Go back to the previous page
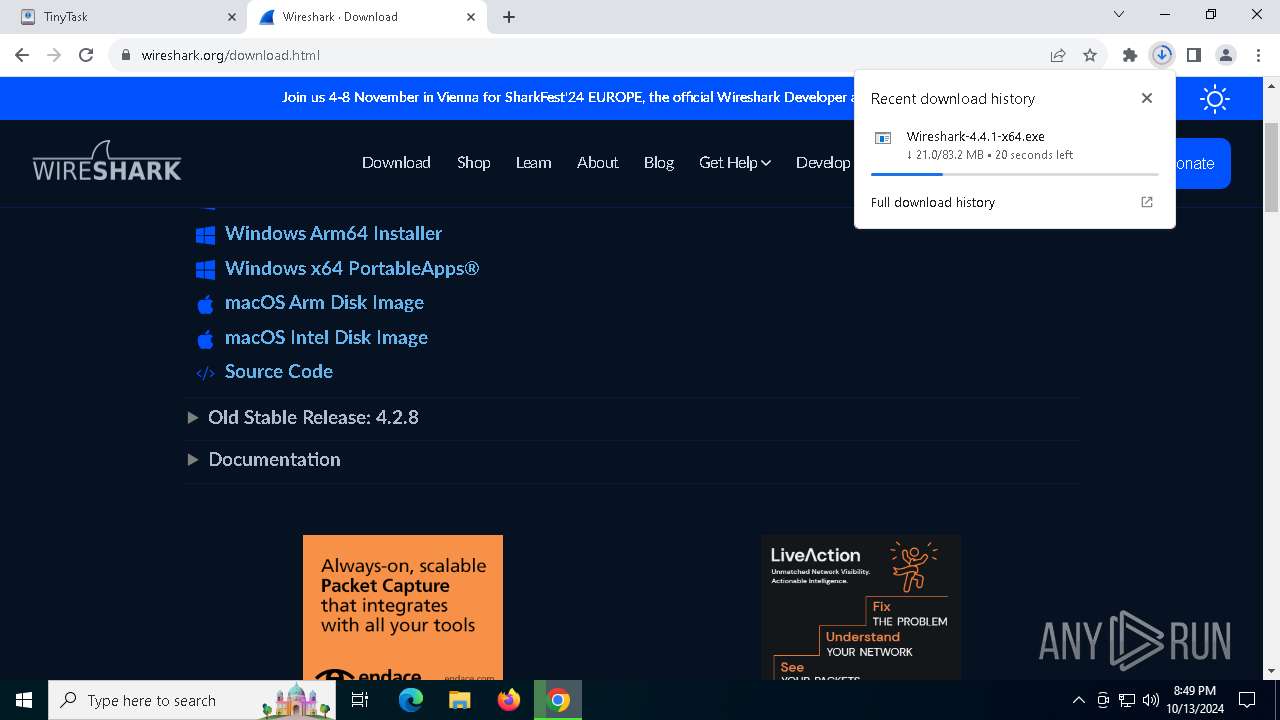The height and width of the screenshot is (720, 1280). tap(22, 55)
